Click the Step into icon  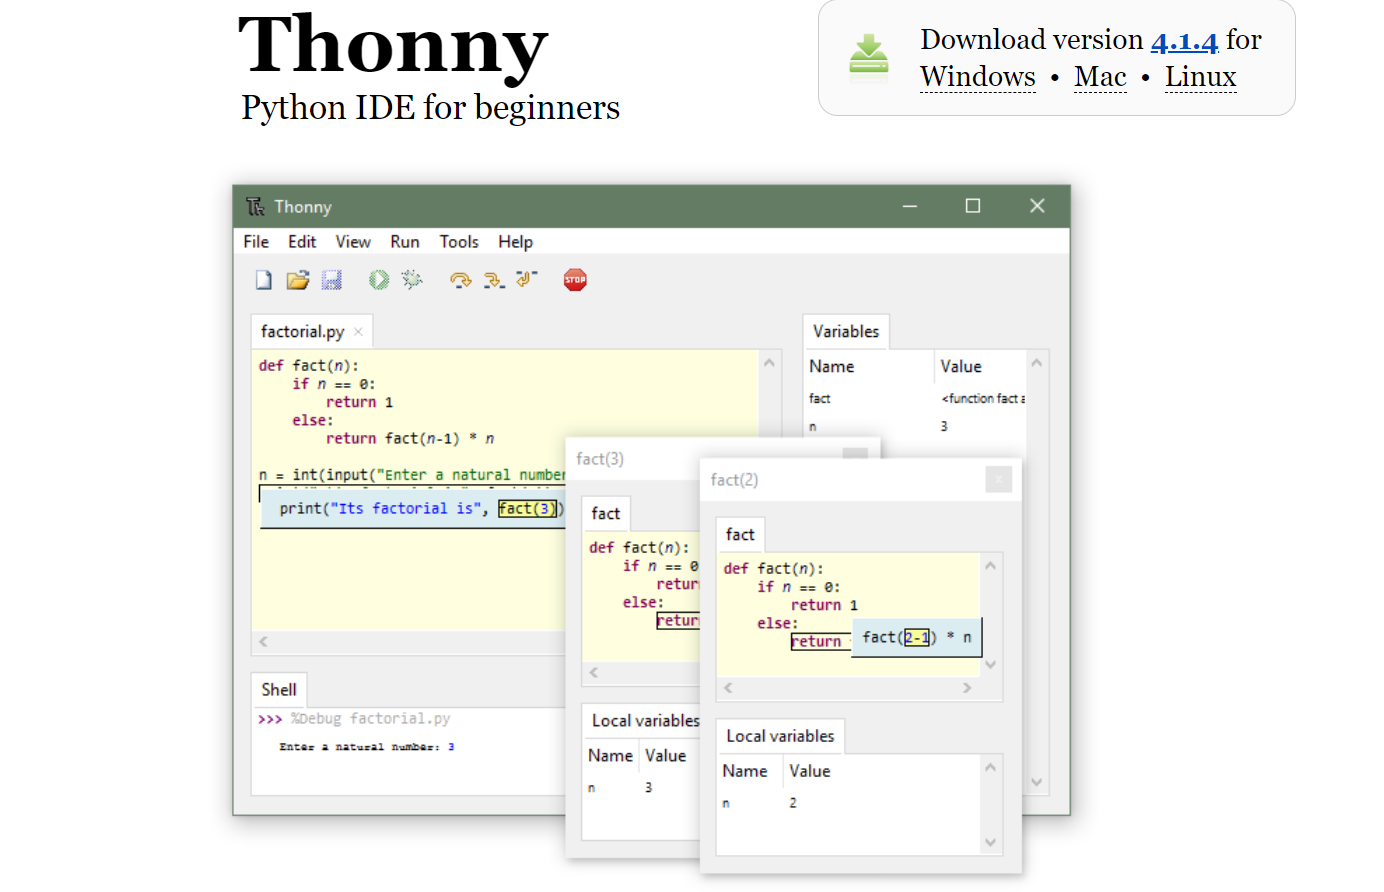494,280
